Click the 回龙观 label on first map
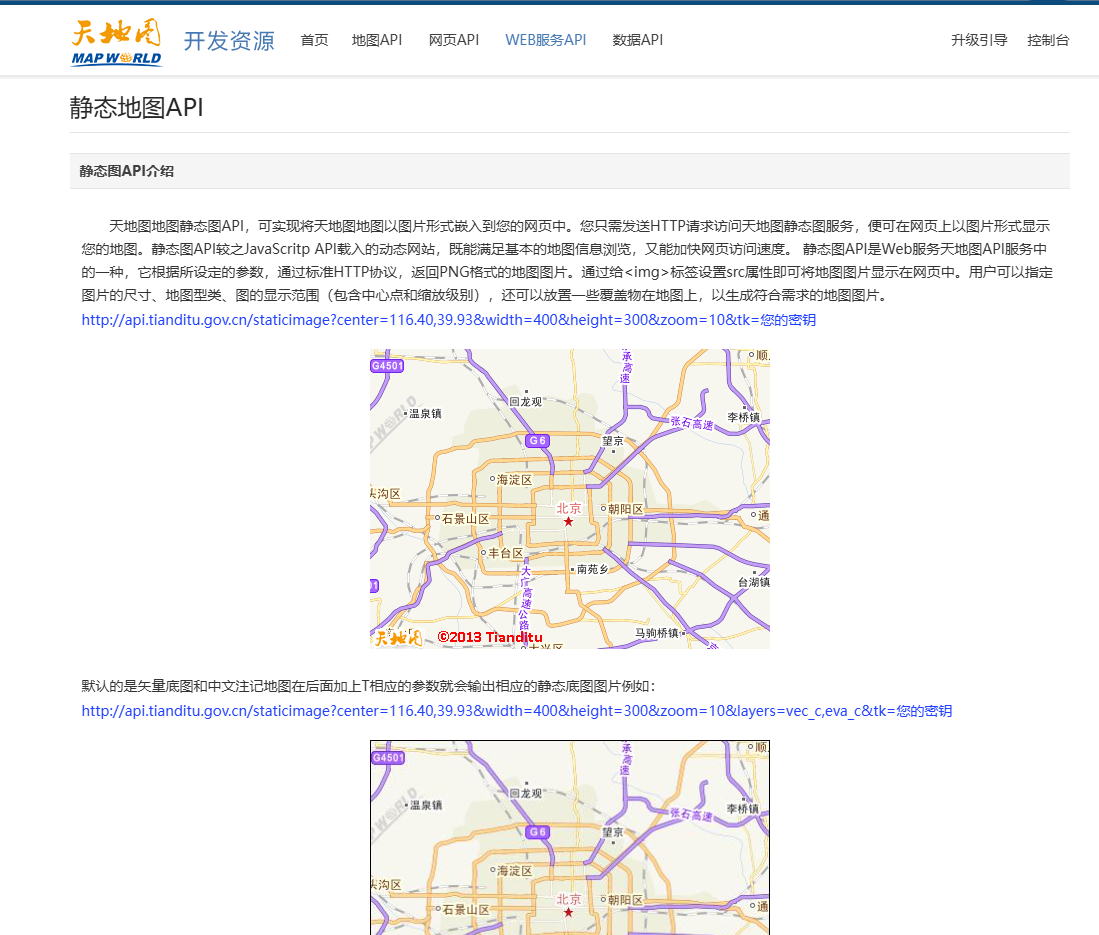1099x935 pixels. 526,402
